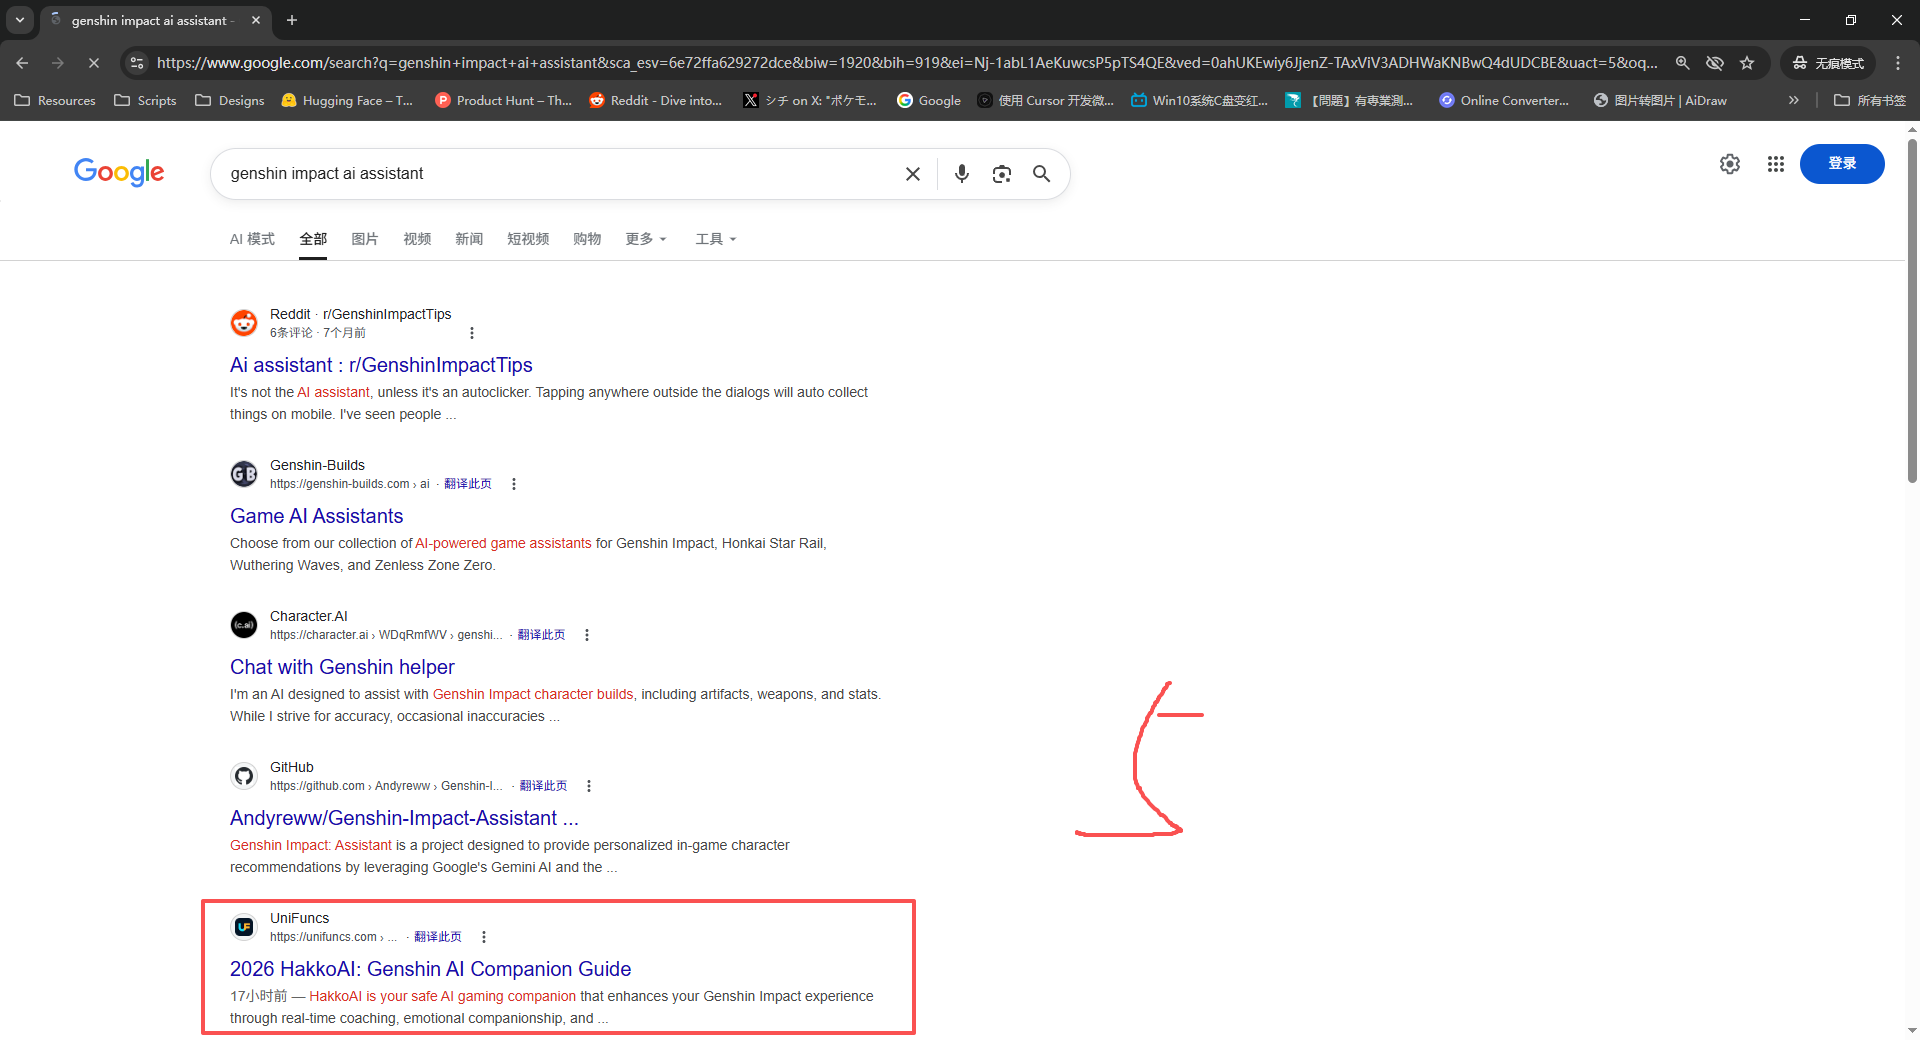Bookmark this page with star icon
The width and height of the screenshot is (1920, 1040).
[x=1747, y=63]
